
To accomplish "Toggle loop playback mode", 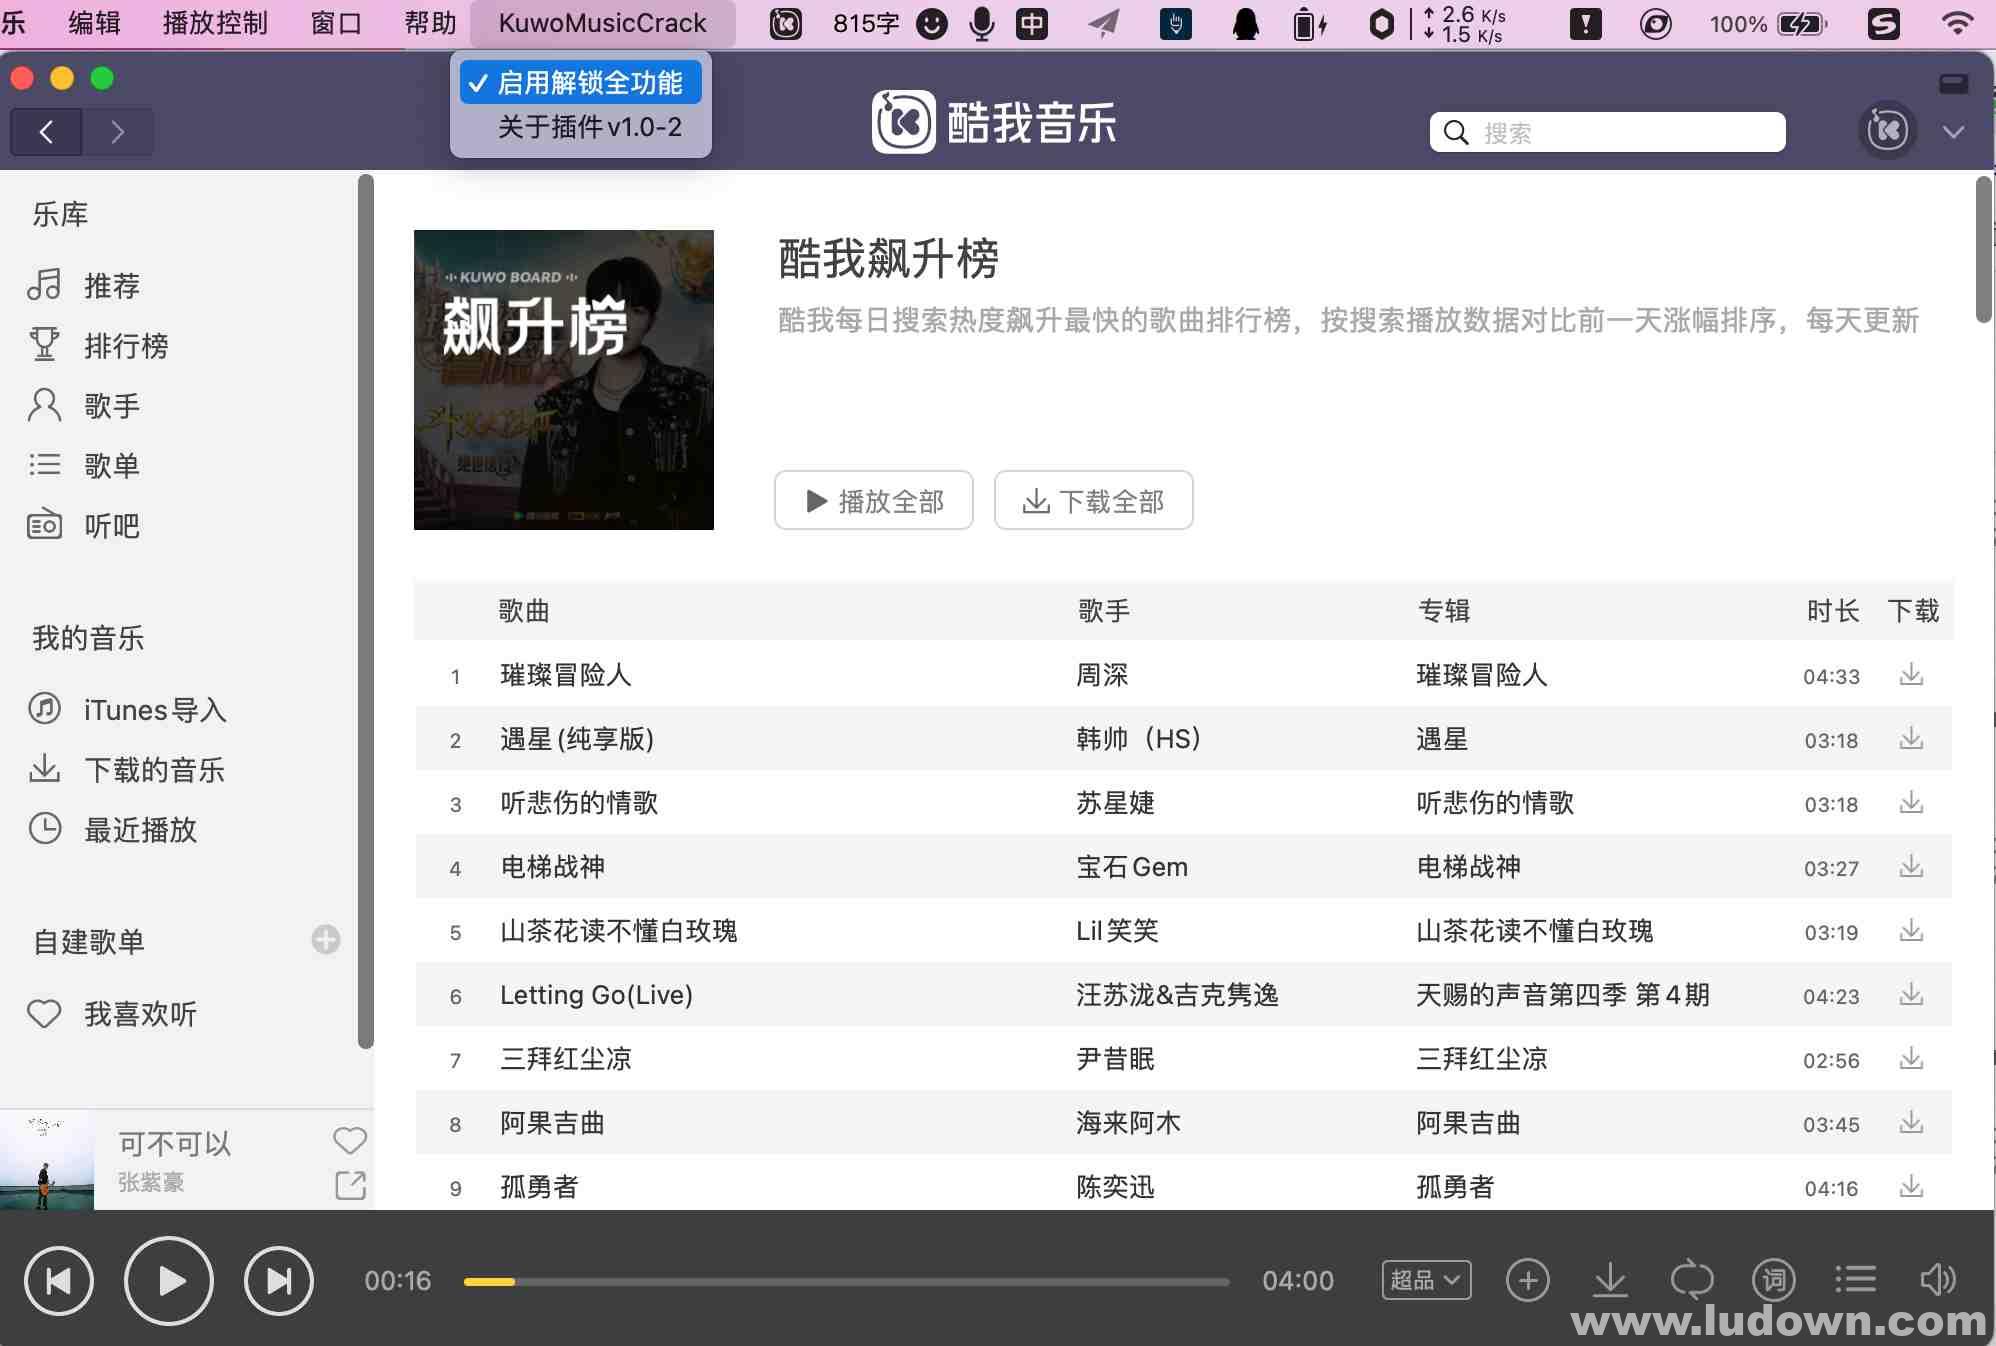I will coord(1692,1280).
